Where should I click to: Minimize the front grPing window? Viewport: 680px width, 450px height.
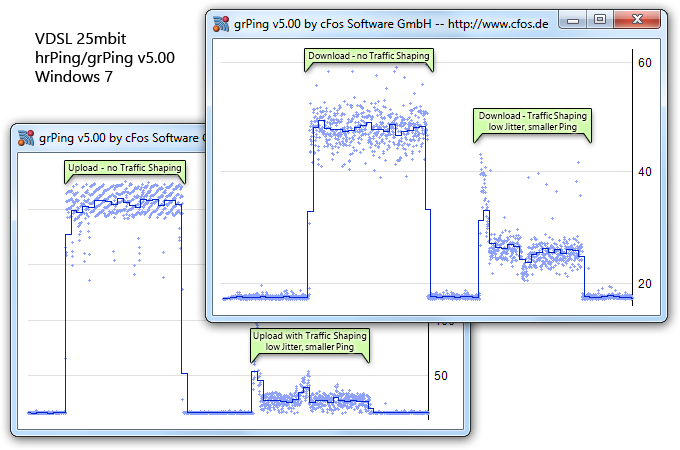click(x=573, y=20)
